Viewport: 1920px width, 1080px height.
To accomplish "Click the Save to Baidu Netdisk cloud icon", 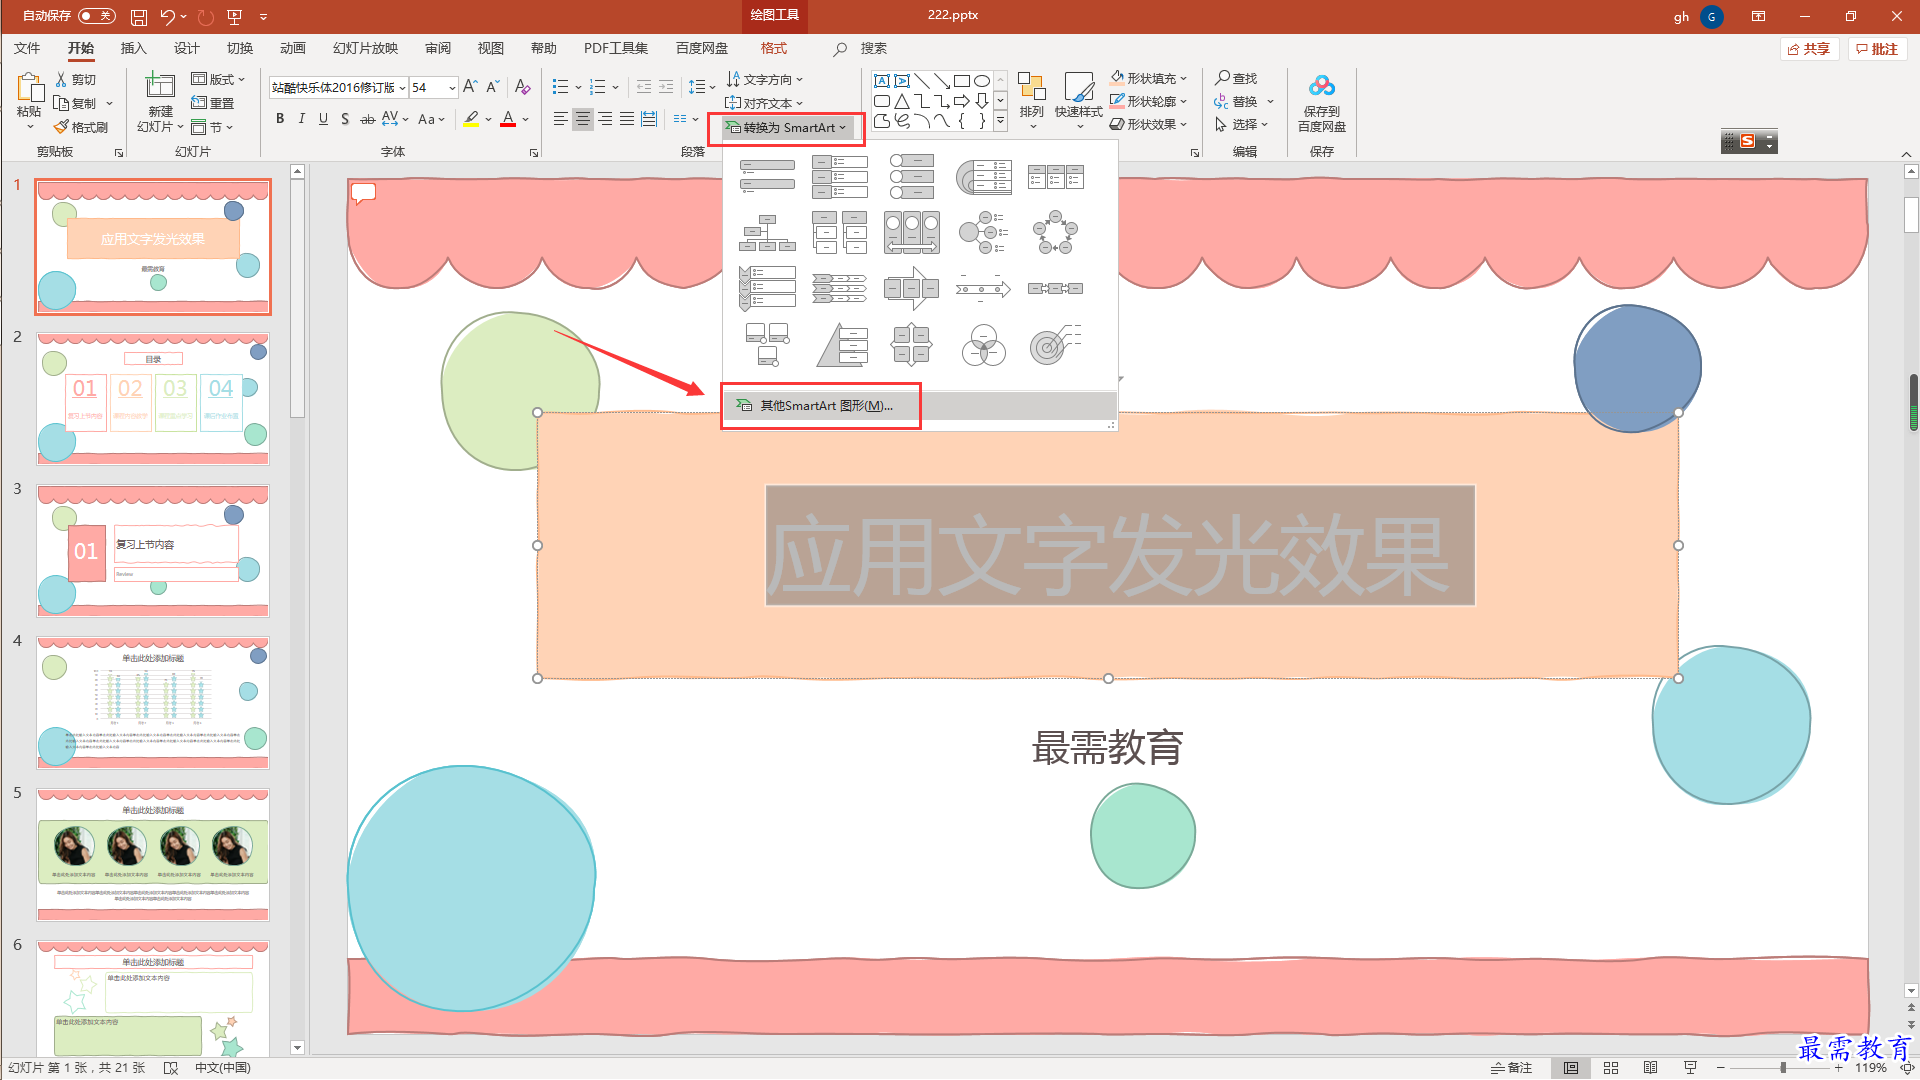I will pyautogui.click(x=1322, y=86).
